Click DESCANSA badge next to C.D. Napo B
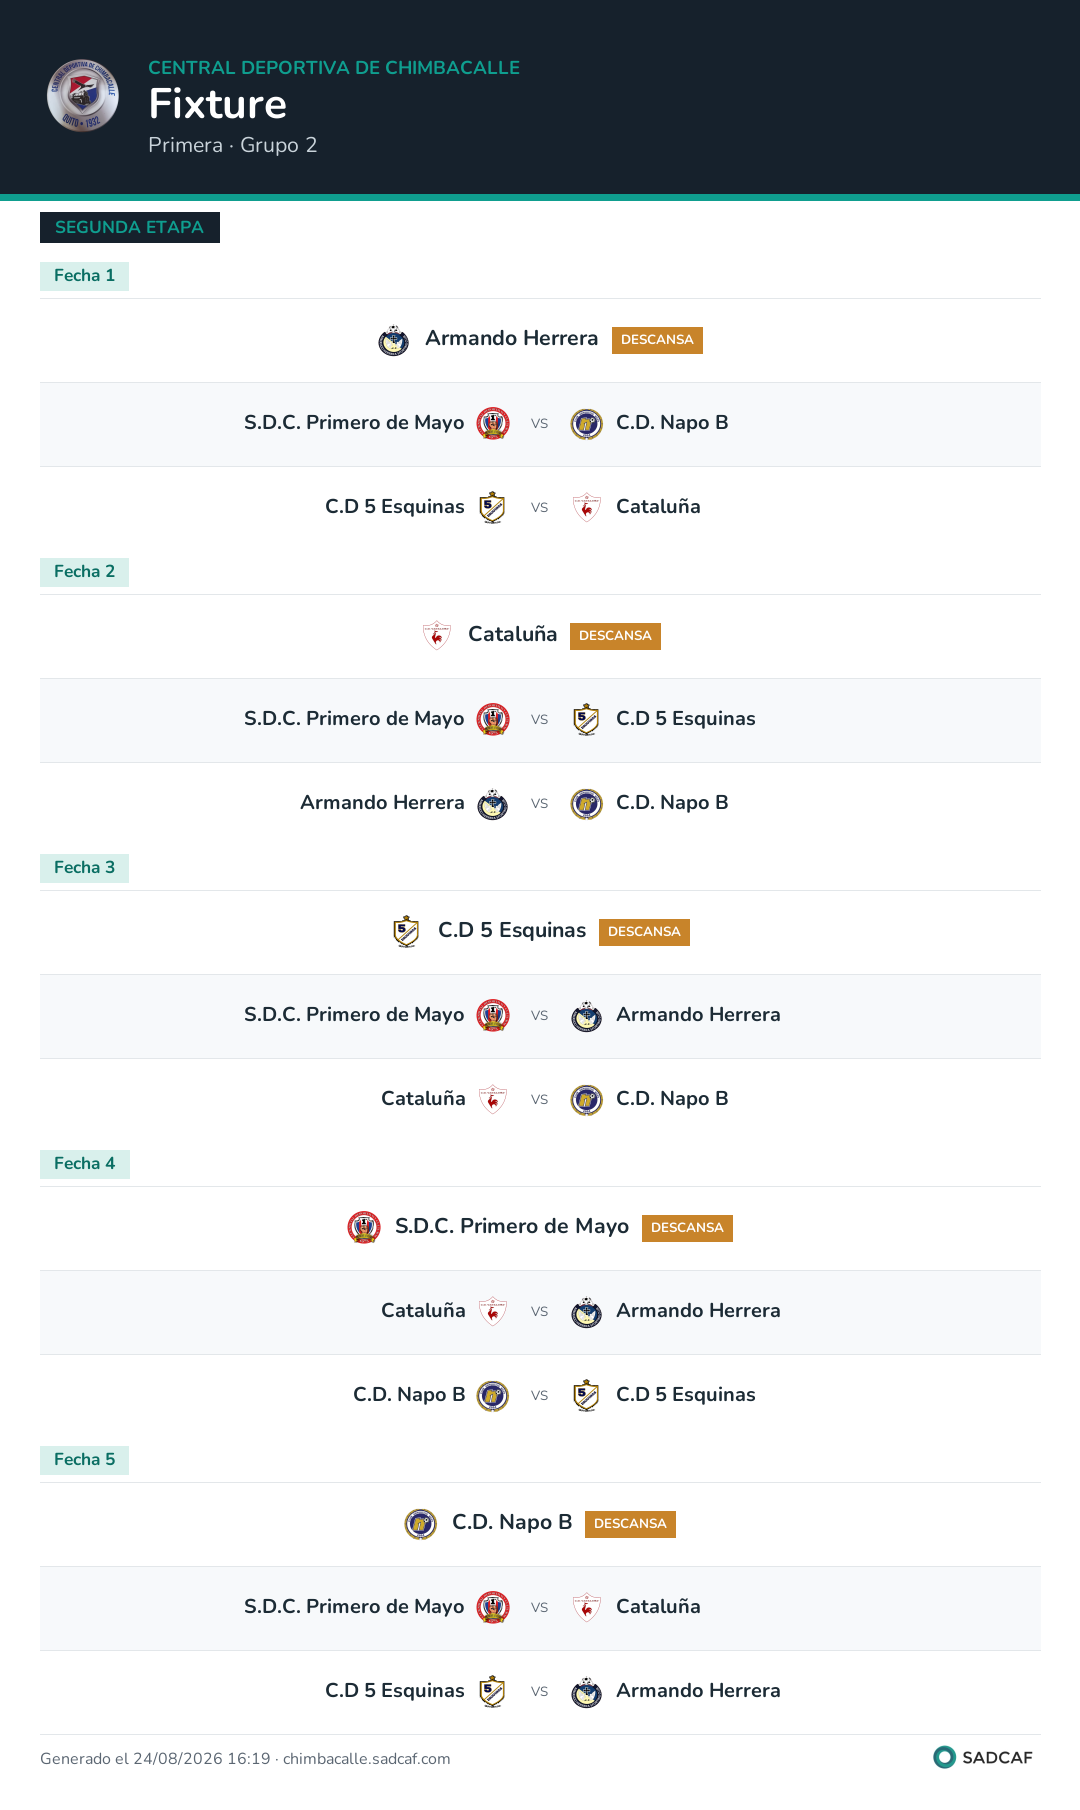This screenshot has width=1080, height=1810. (x=630, y=1524)
